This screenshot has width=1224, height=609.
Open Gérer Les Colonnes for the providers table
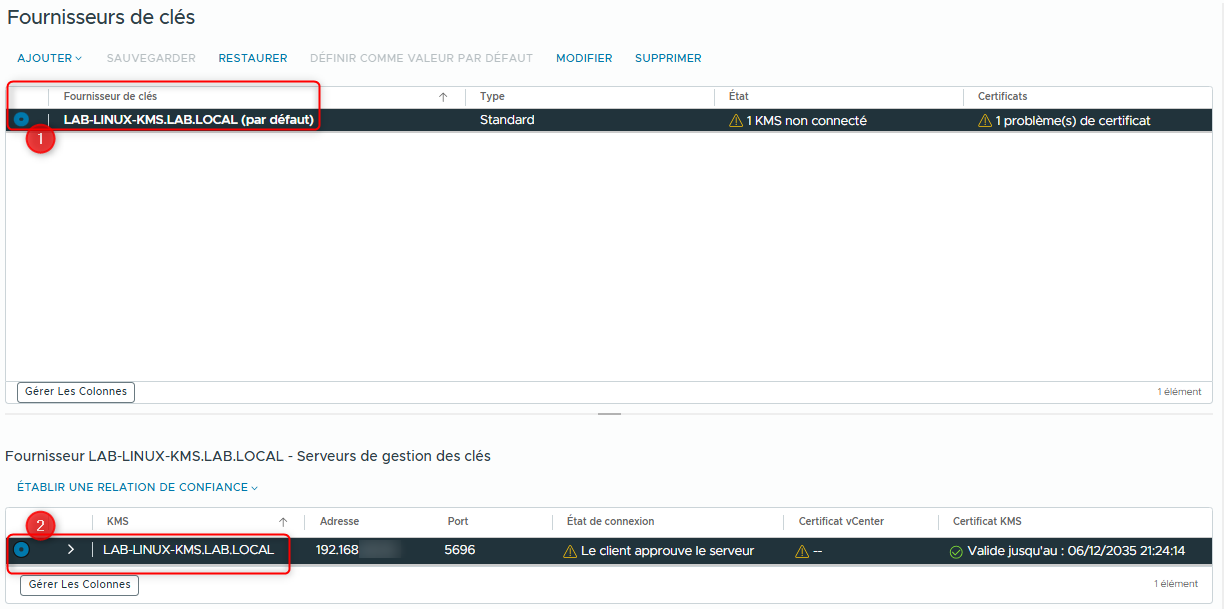click(75, 392)
